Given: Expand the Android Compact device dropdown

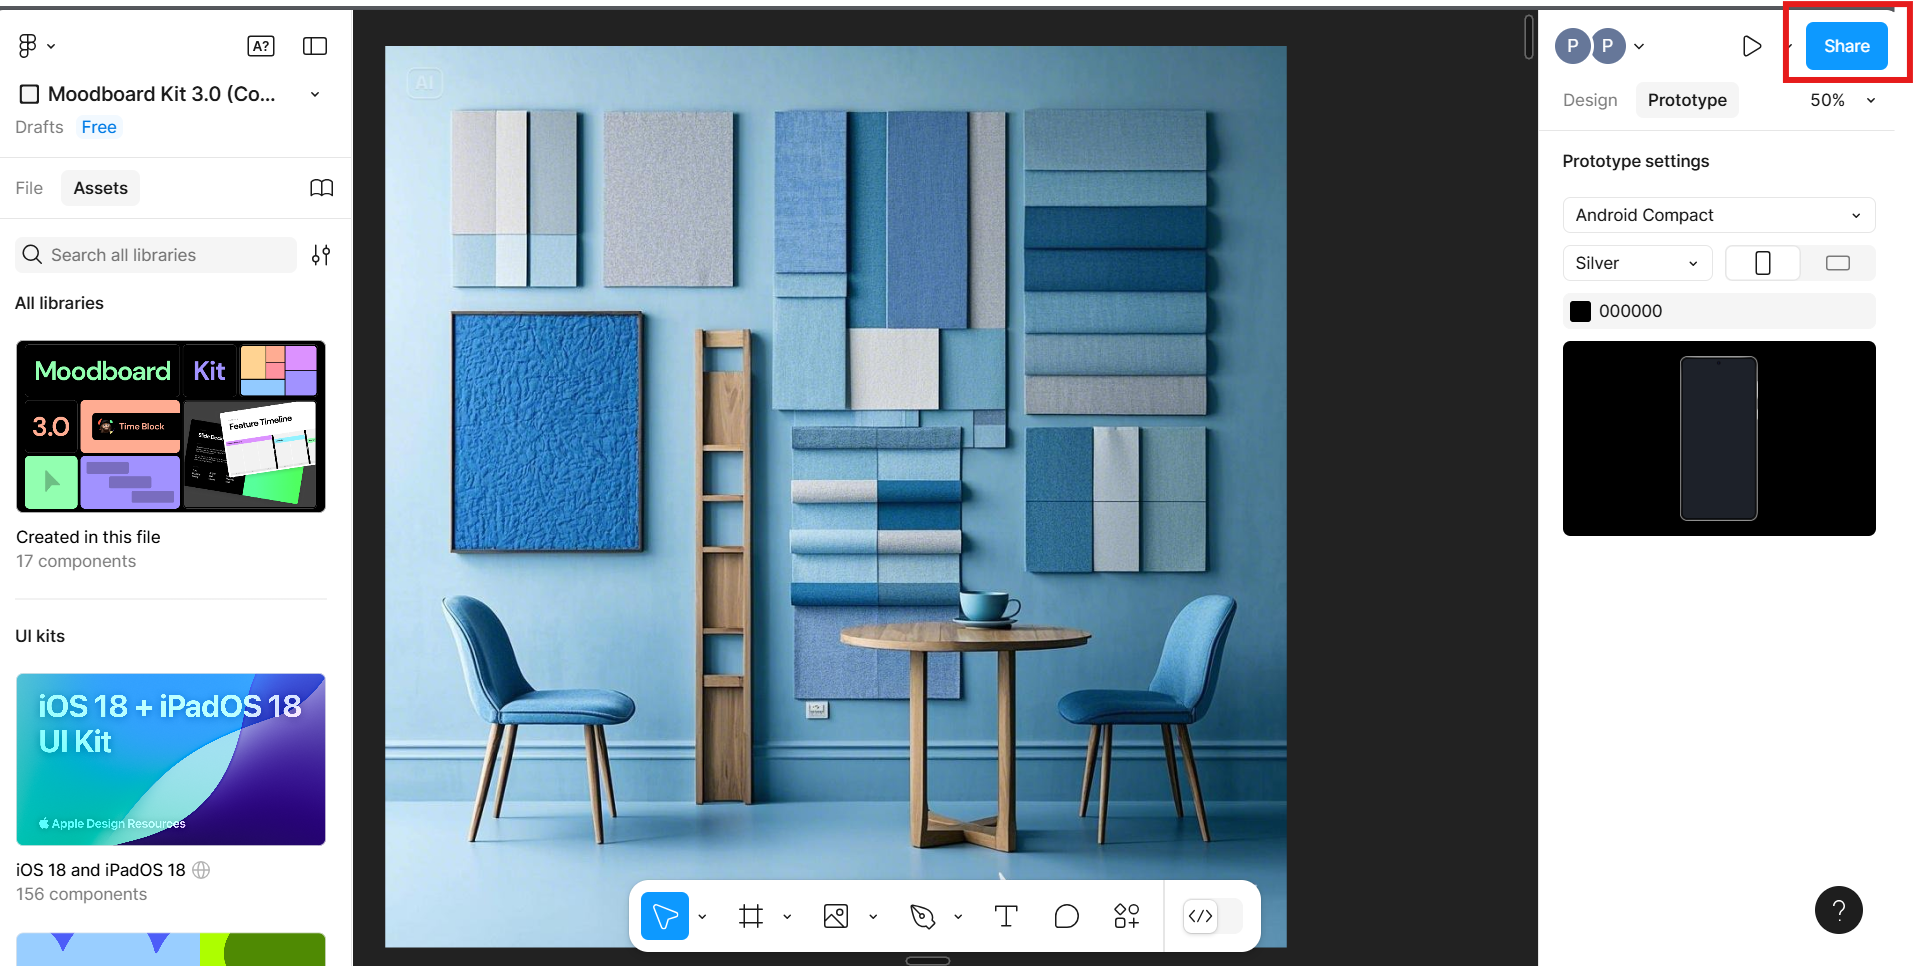Looking at the screenshot, I should (x=1718, y=215).
